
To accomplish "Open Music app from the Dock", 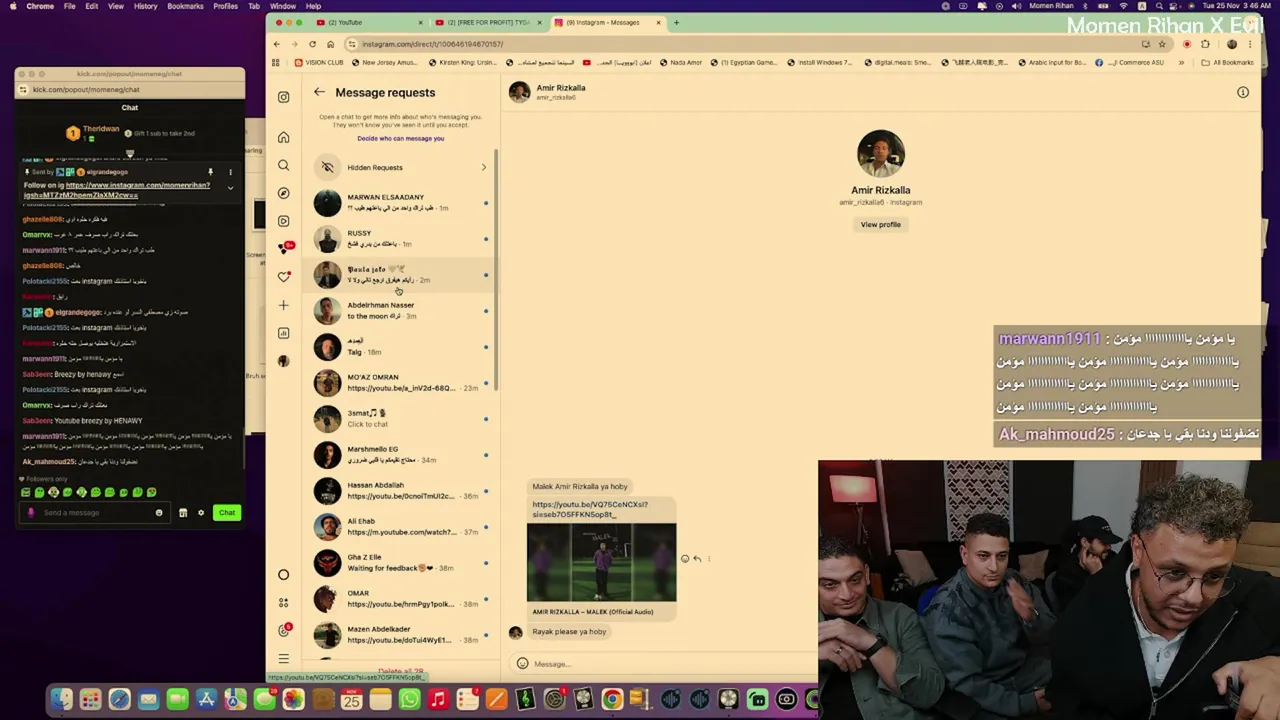I will point(438,700).
